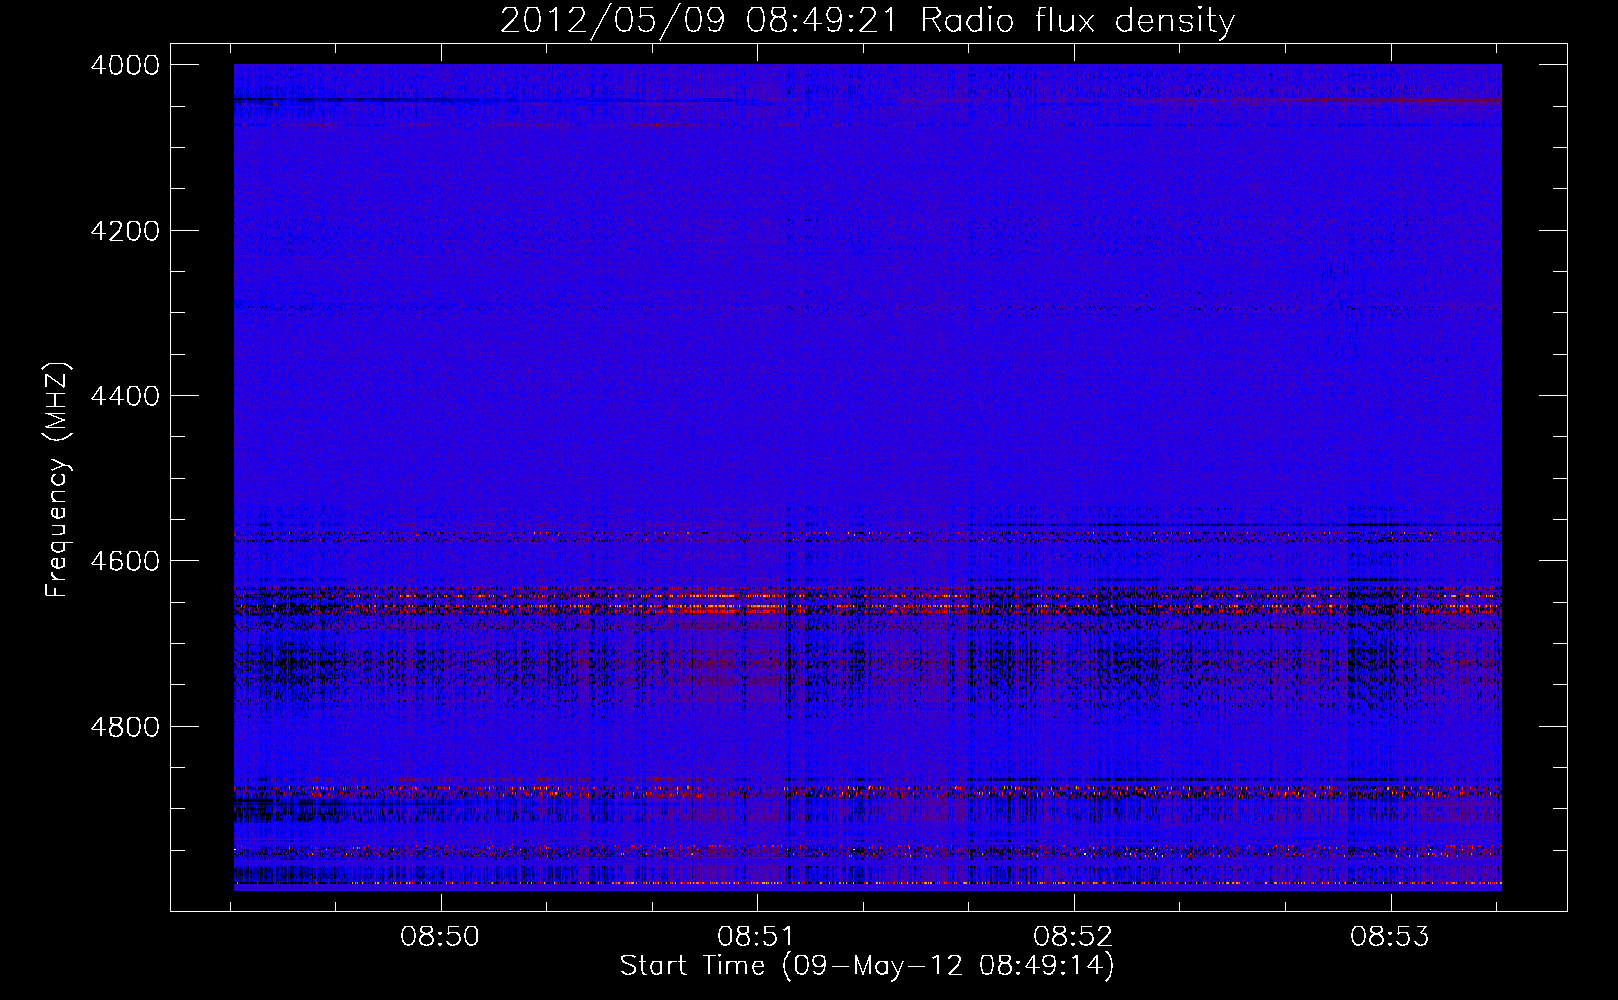Click the 4800 frequency tick label
The width and height of the screenshot is (1618, 1000).
tap(125, 727)
